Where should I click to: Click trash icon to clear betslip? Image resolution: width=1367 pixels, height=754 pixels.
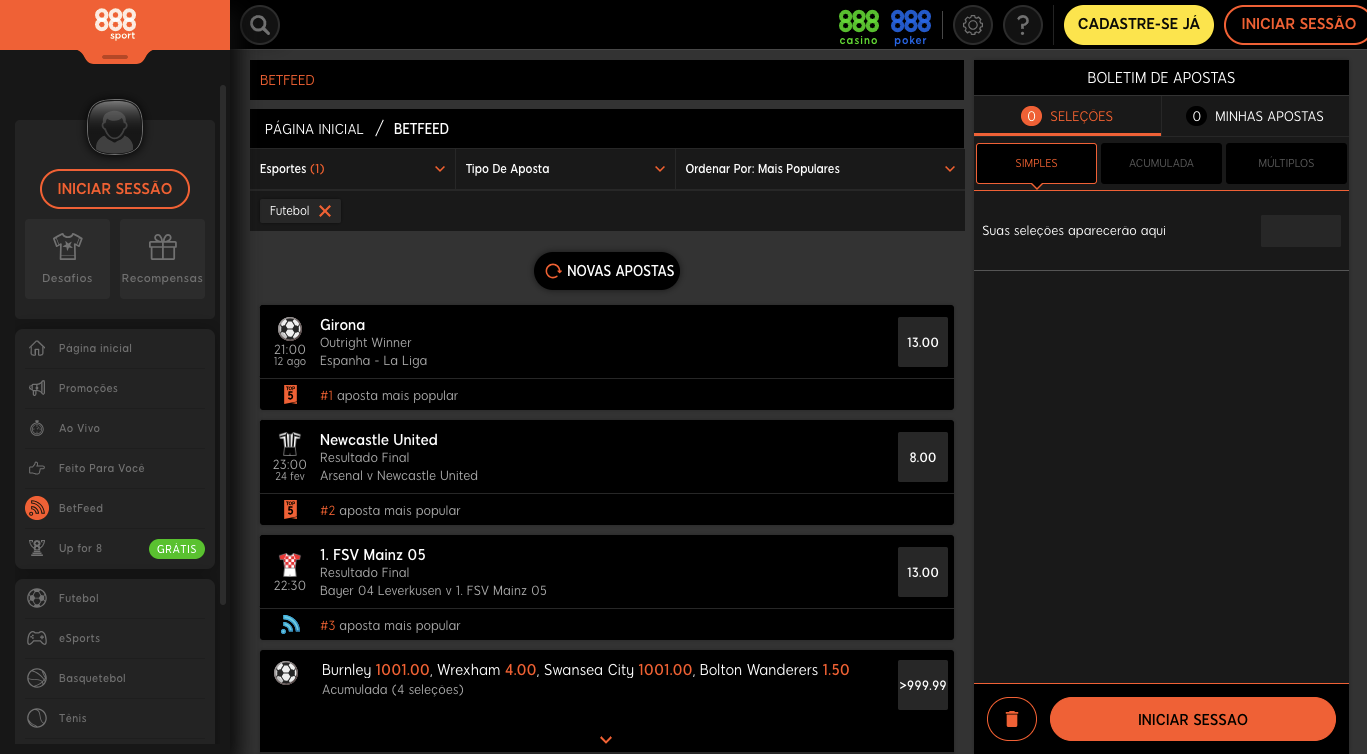coord(1012,719)
